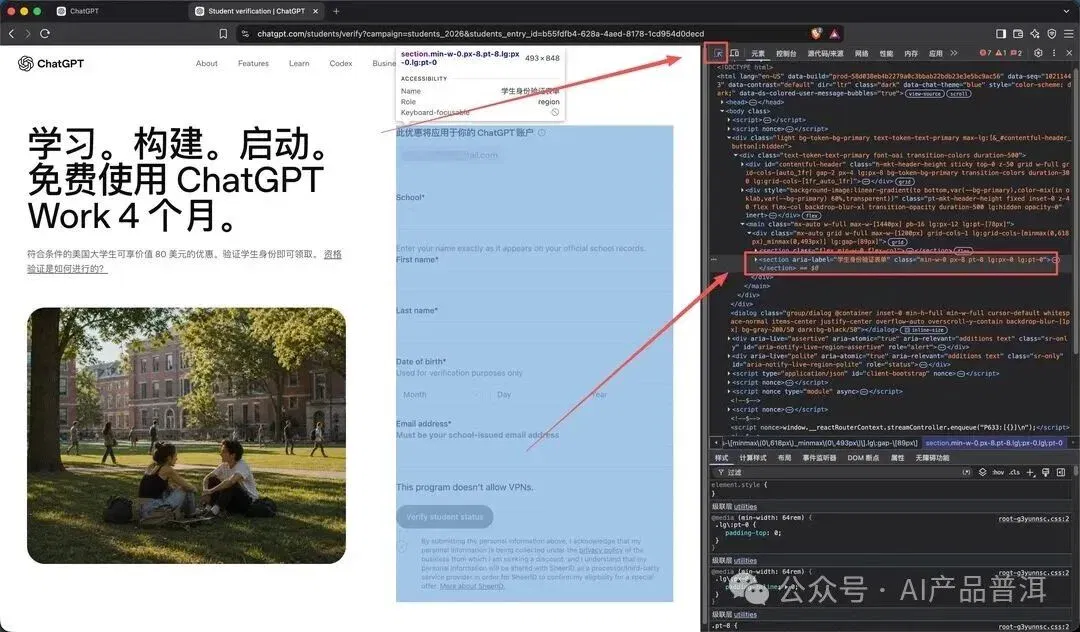1080x632 pixels.
Task: Click the Brave Shields lion icon
Action: pyautogui.click(x=817, y=33)
